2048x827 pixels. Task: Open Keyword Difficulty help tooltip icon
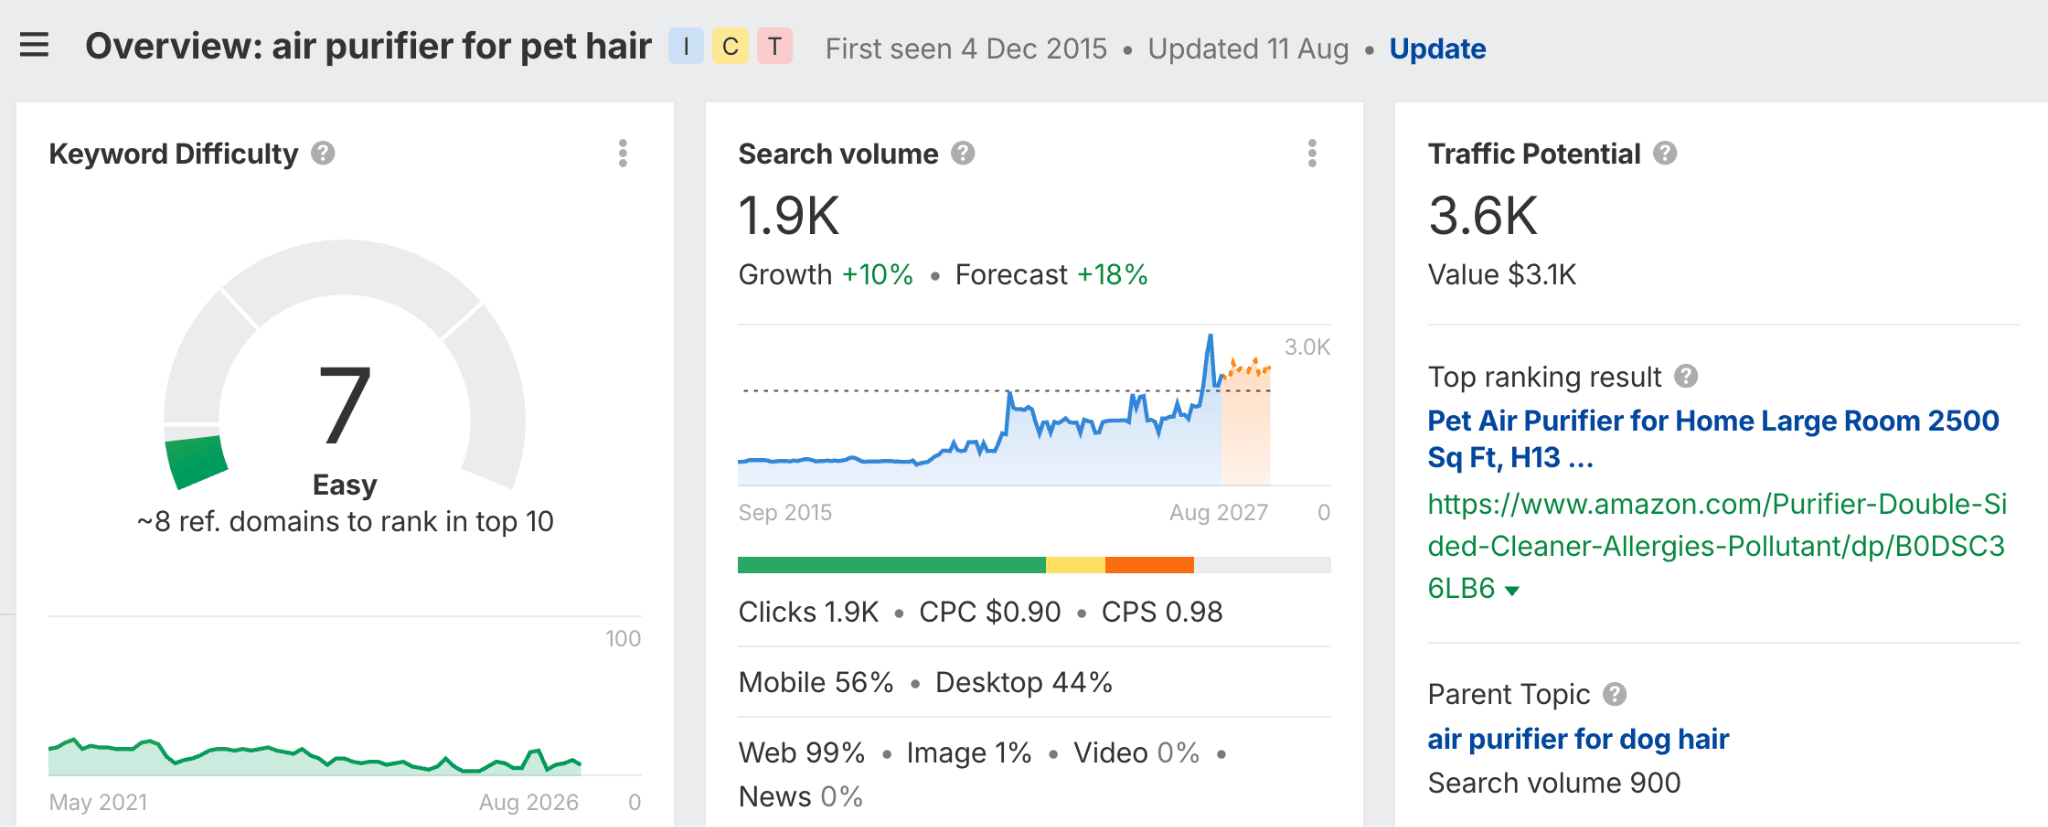click(x=323, y=153)
